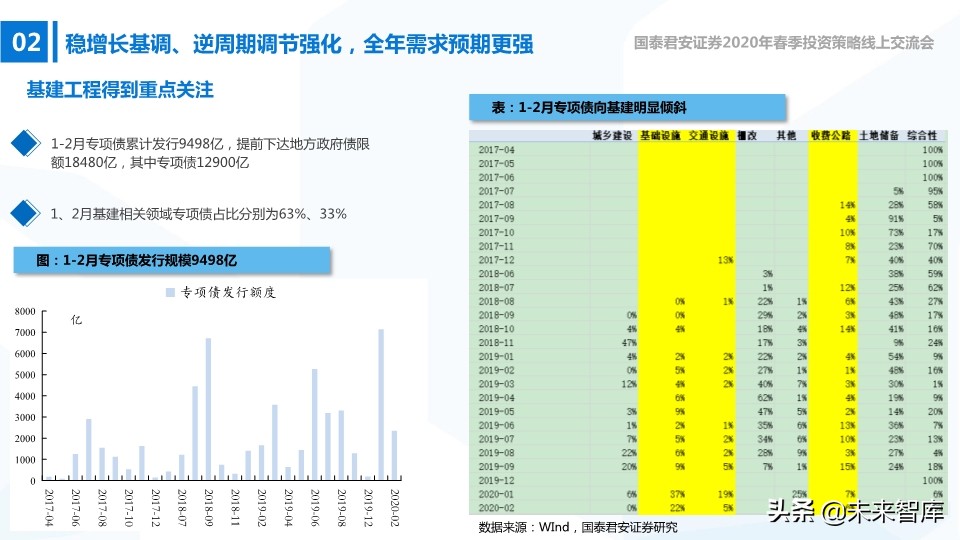Click the blue "02" section number badge

coord(24,42)
